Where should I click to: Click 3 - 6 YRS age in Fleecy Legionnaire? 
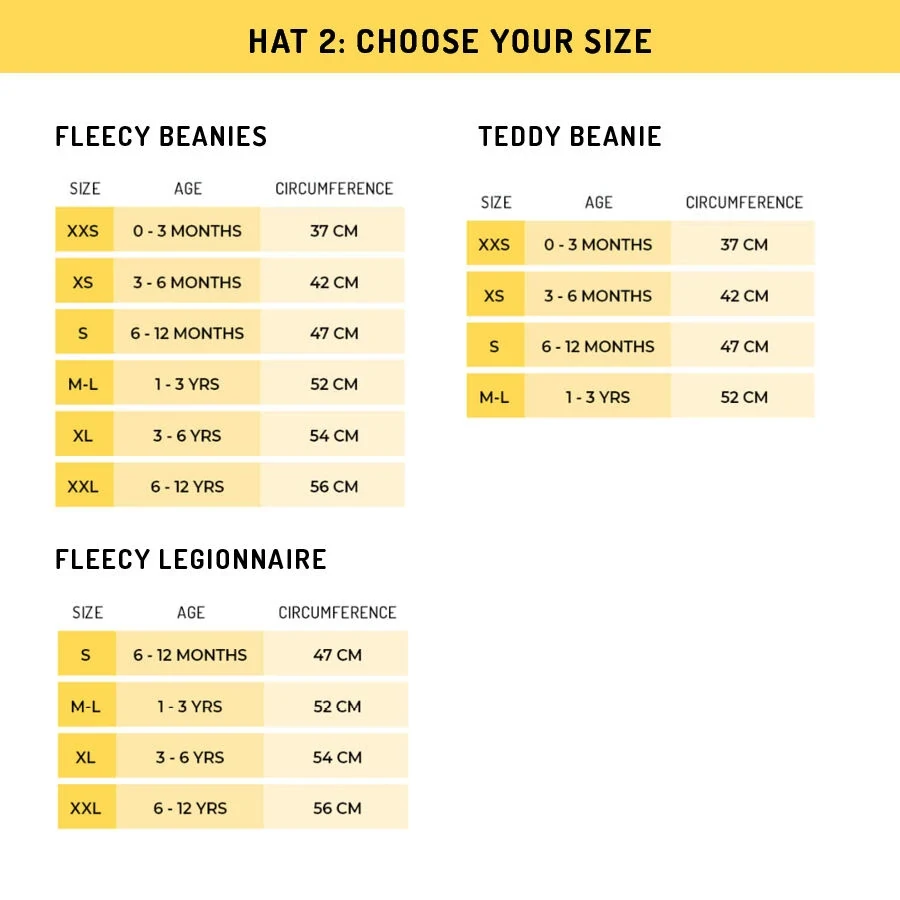pos(190,757)
